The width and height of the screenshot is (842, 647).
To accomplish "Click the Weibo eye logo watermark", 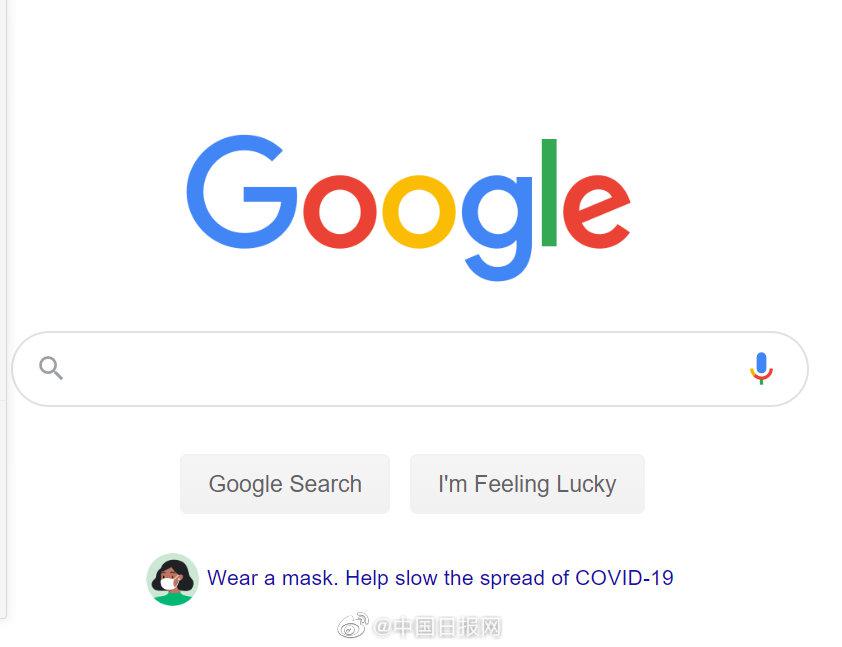I will coord(353,626).
